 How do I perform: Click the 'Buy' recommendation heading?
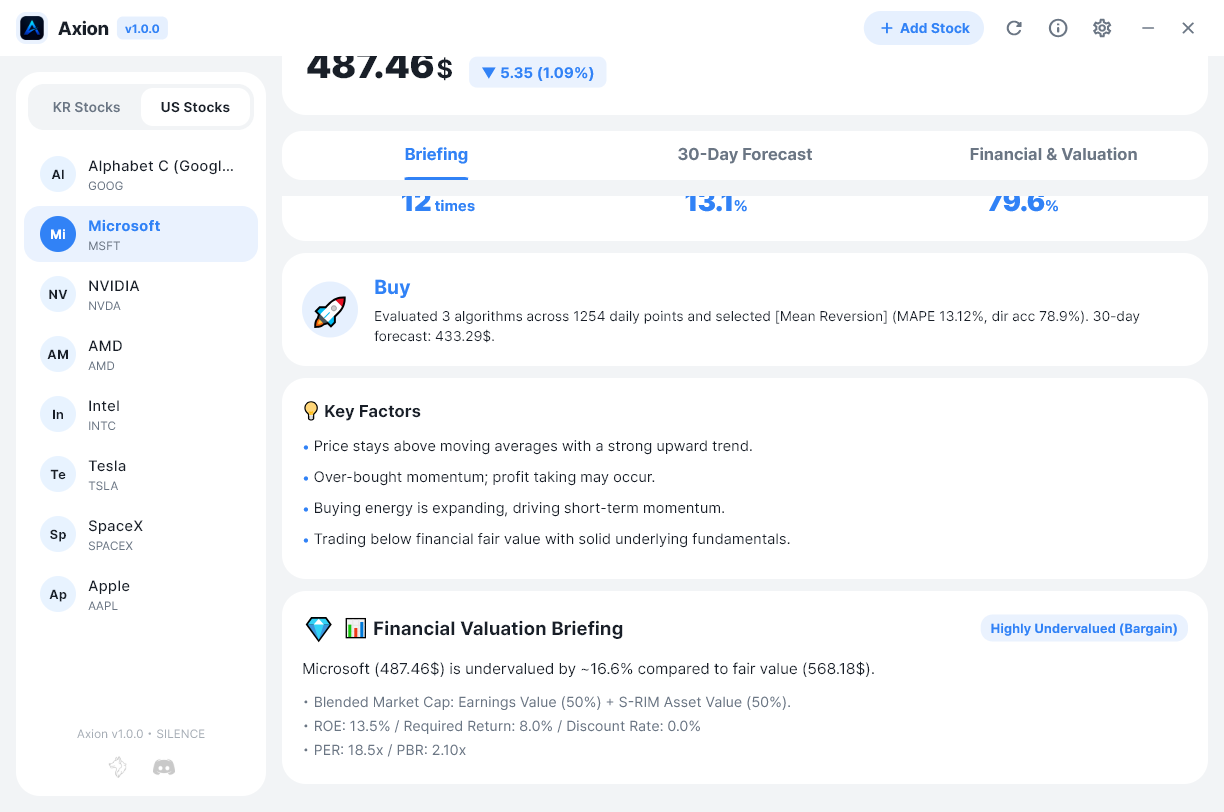tap(392, 287)
